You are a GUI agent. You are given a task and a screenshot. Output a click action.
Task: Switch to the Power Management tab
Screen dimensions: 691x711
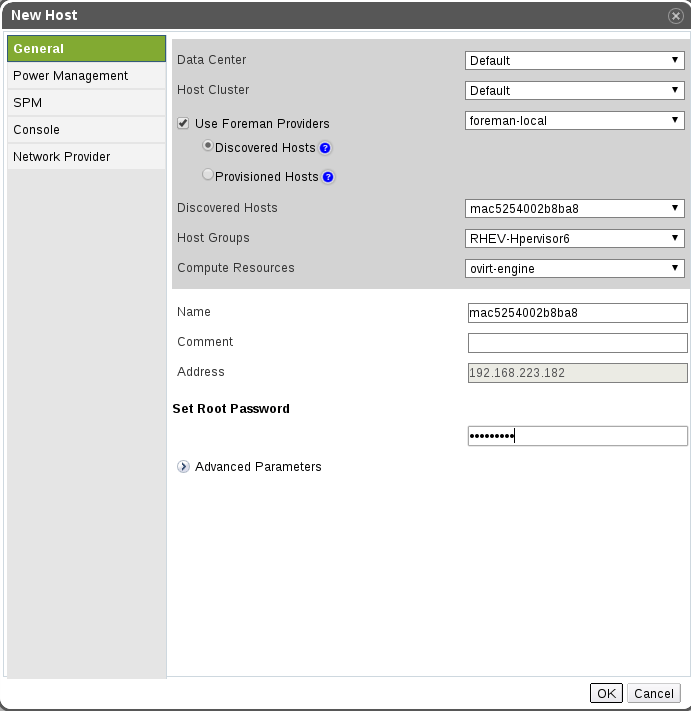click(70, 76)
